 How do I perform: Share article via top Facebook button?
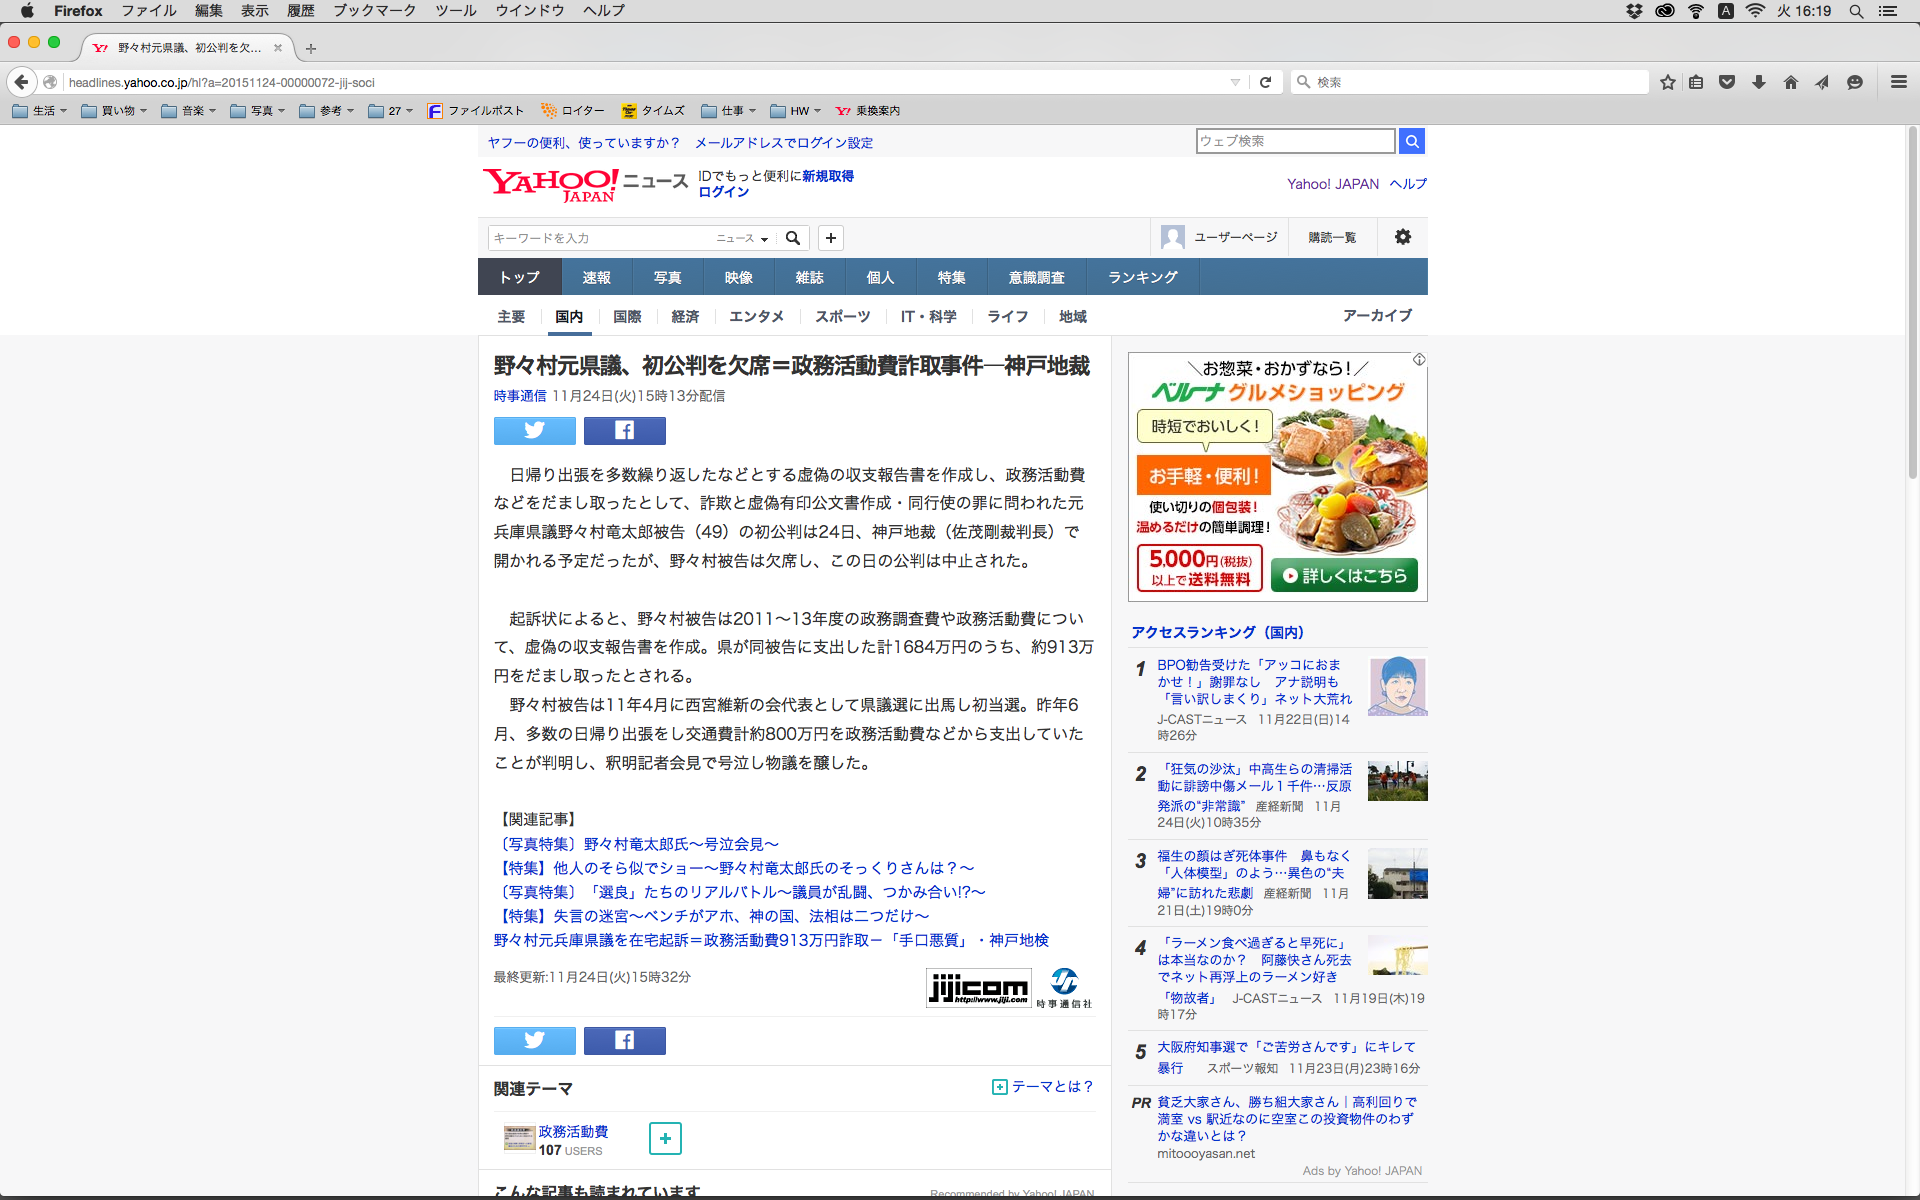pyautogui.click(x=624, y=430)
